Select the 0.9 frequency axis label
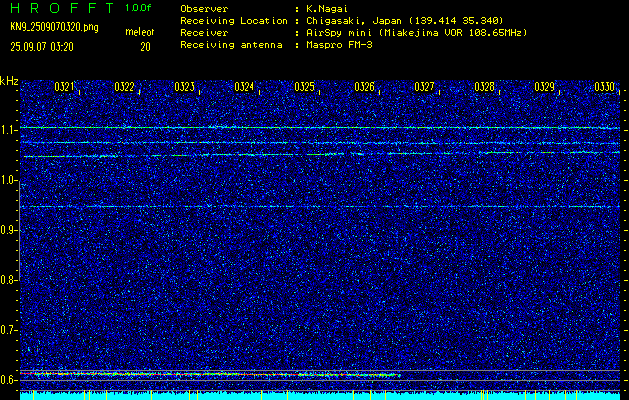 click(7, 230)
